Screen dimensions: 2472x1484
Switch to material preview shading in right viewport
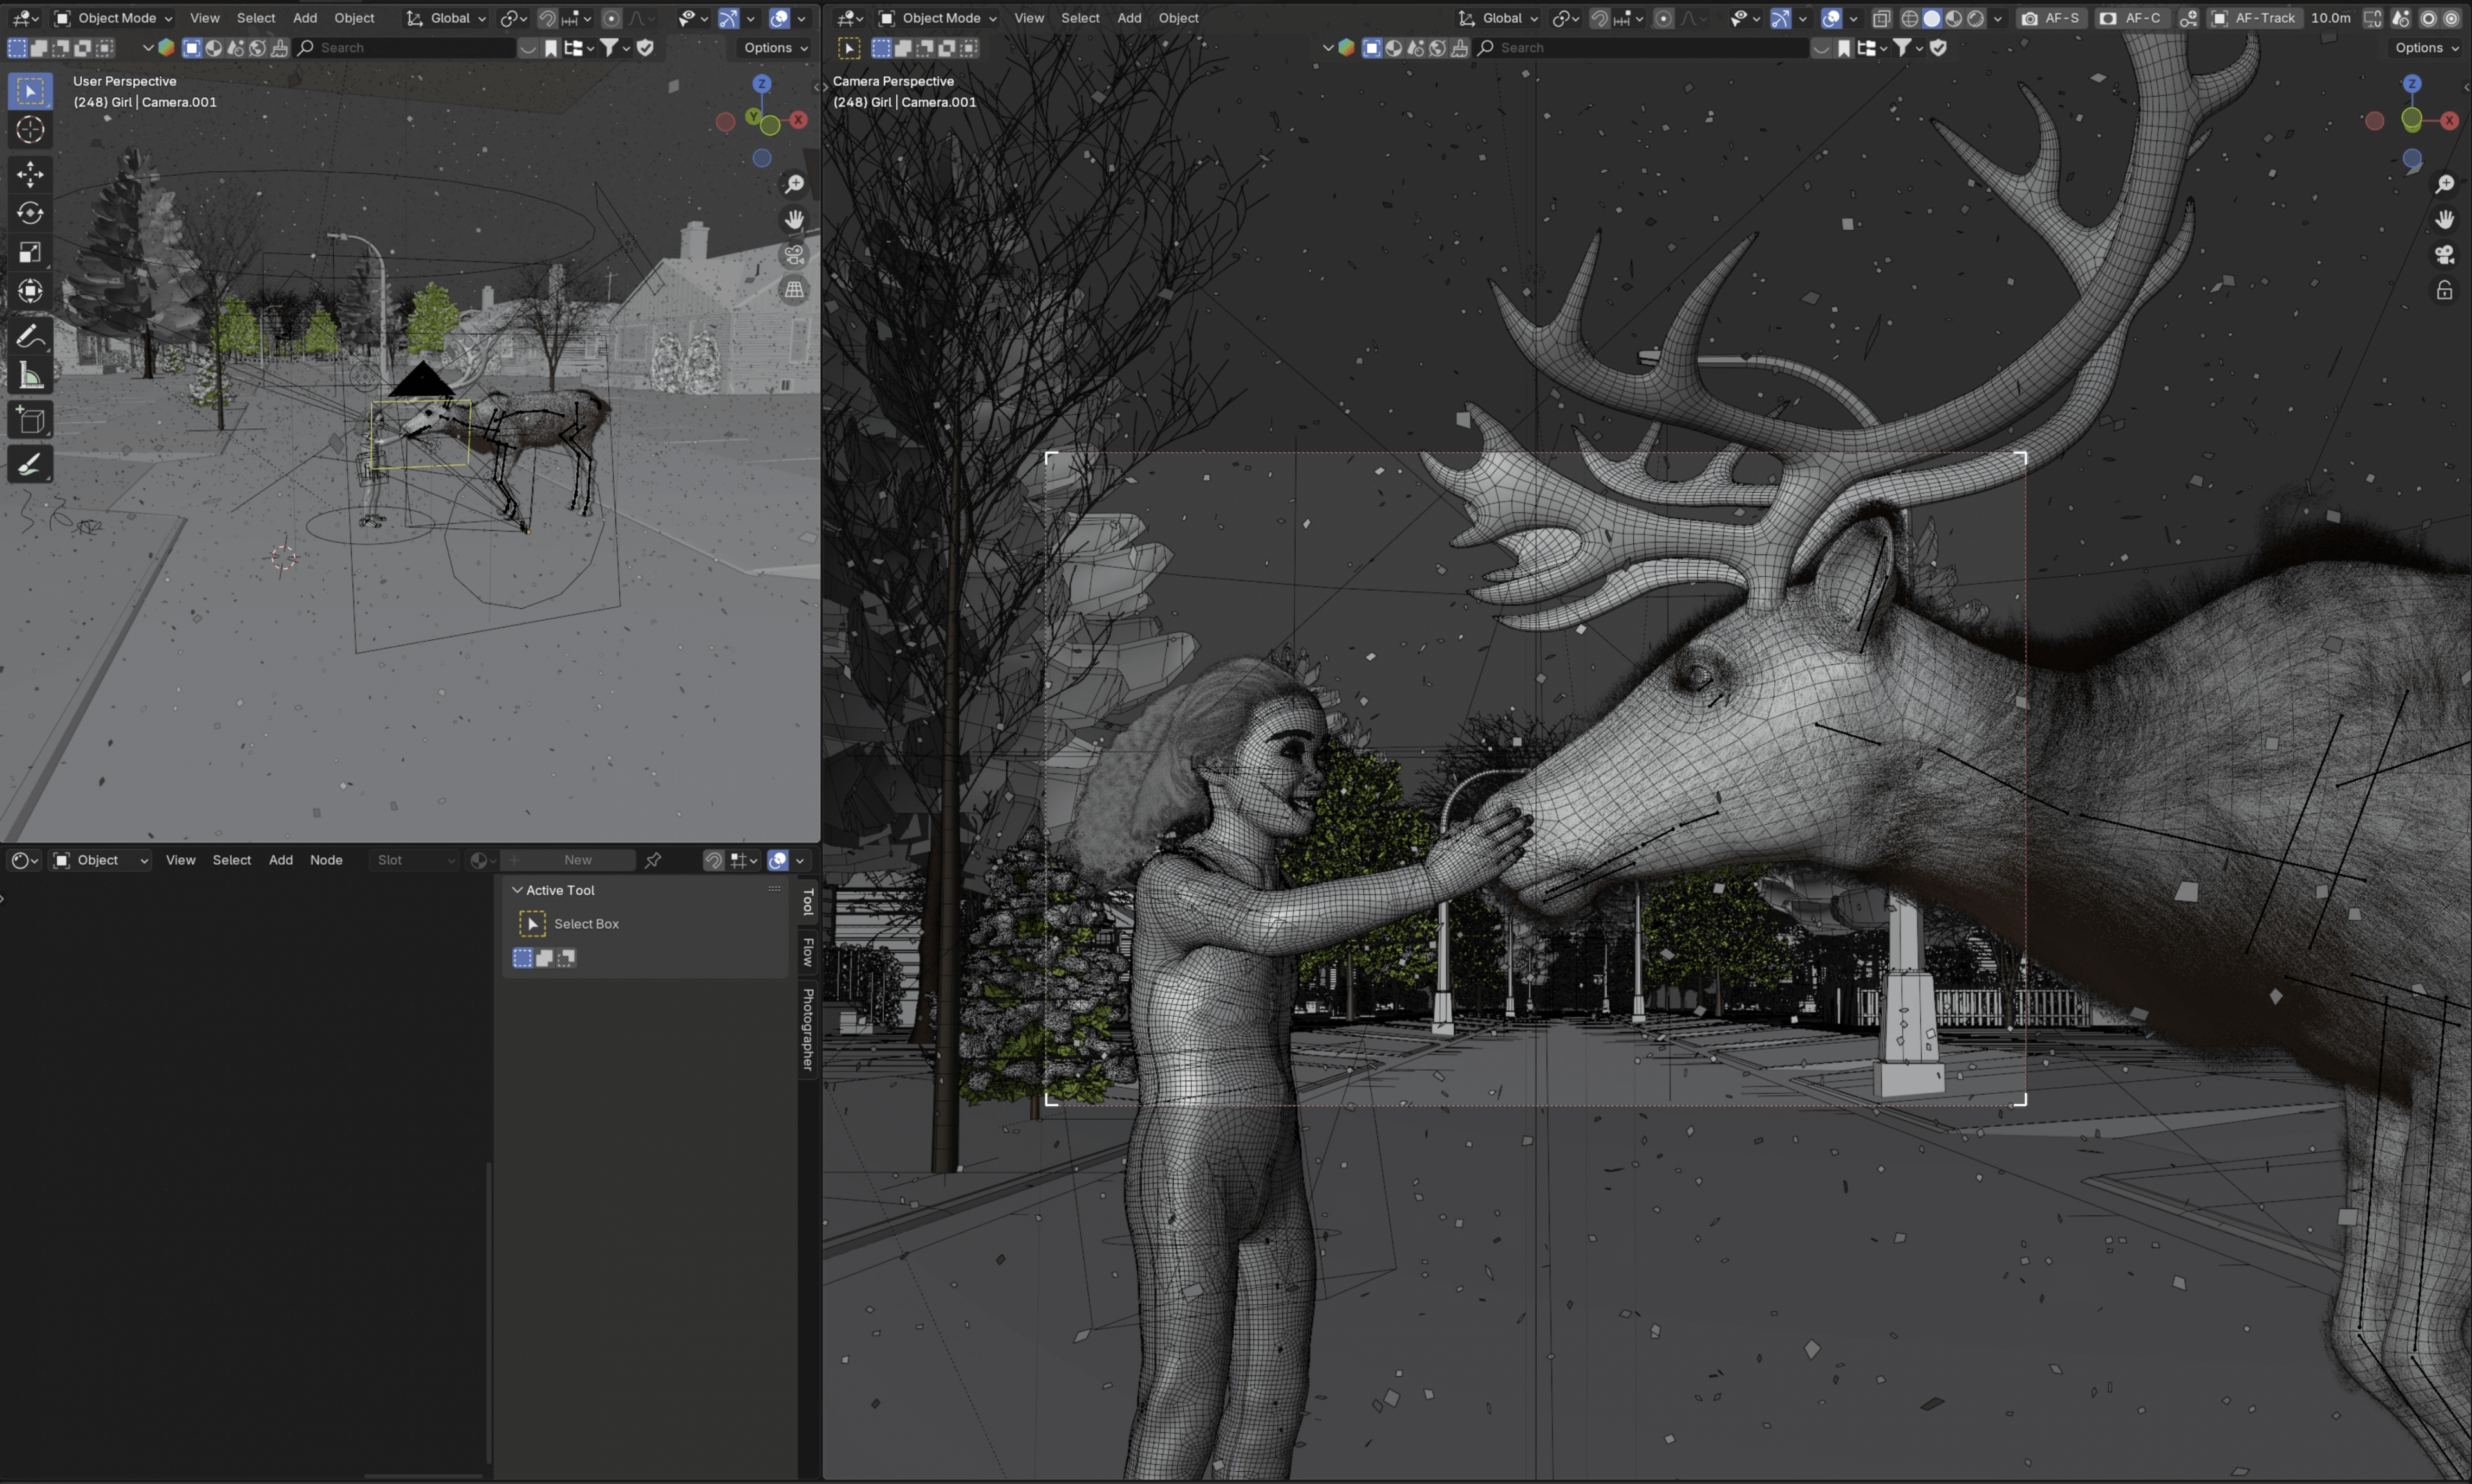point(1953,18)
